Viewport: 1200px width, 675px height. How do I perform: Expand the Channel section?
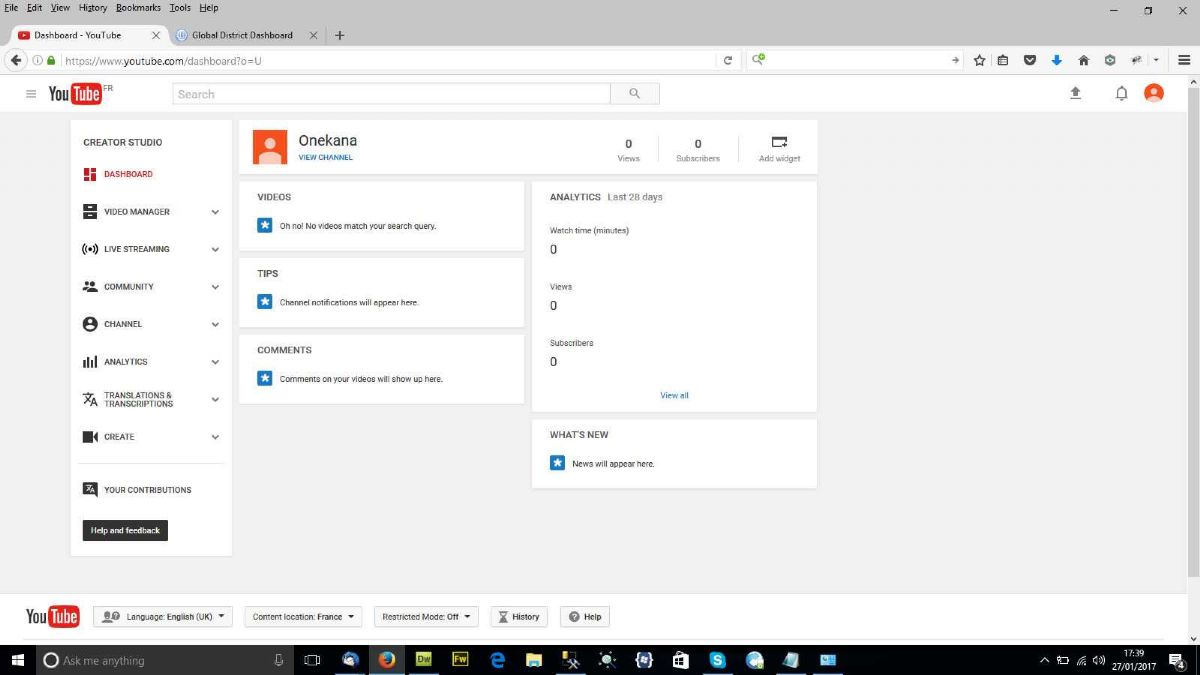(x=215, y=324)
